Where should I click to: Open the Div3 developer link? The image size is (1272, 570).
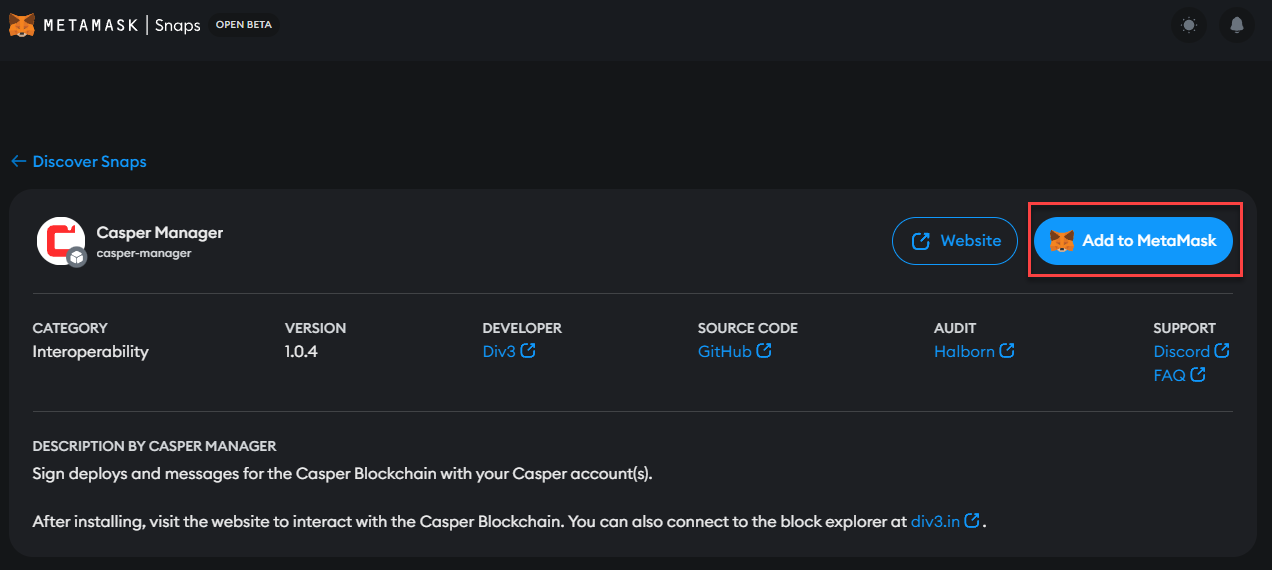499,351
